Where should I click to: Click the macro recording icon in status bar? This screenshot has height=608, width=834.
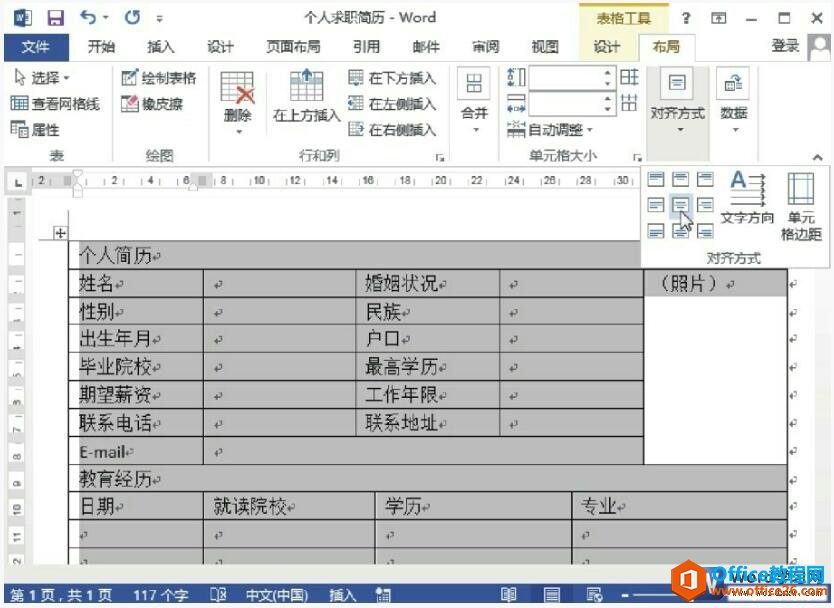383,595
